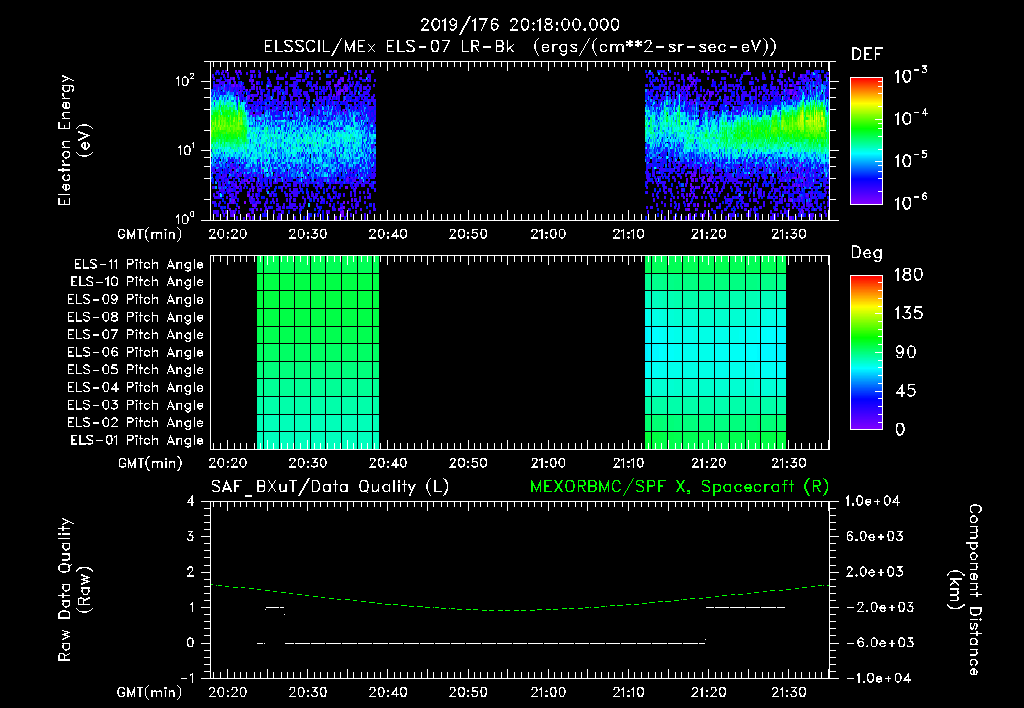The image size is (1024, 708).
Task: Click the ELS-06 Pitch Angle row label
Action: point(135,352)
